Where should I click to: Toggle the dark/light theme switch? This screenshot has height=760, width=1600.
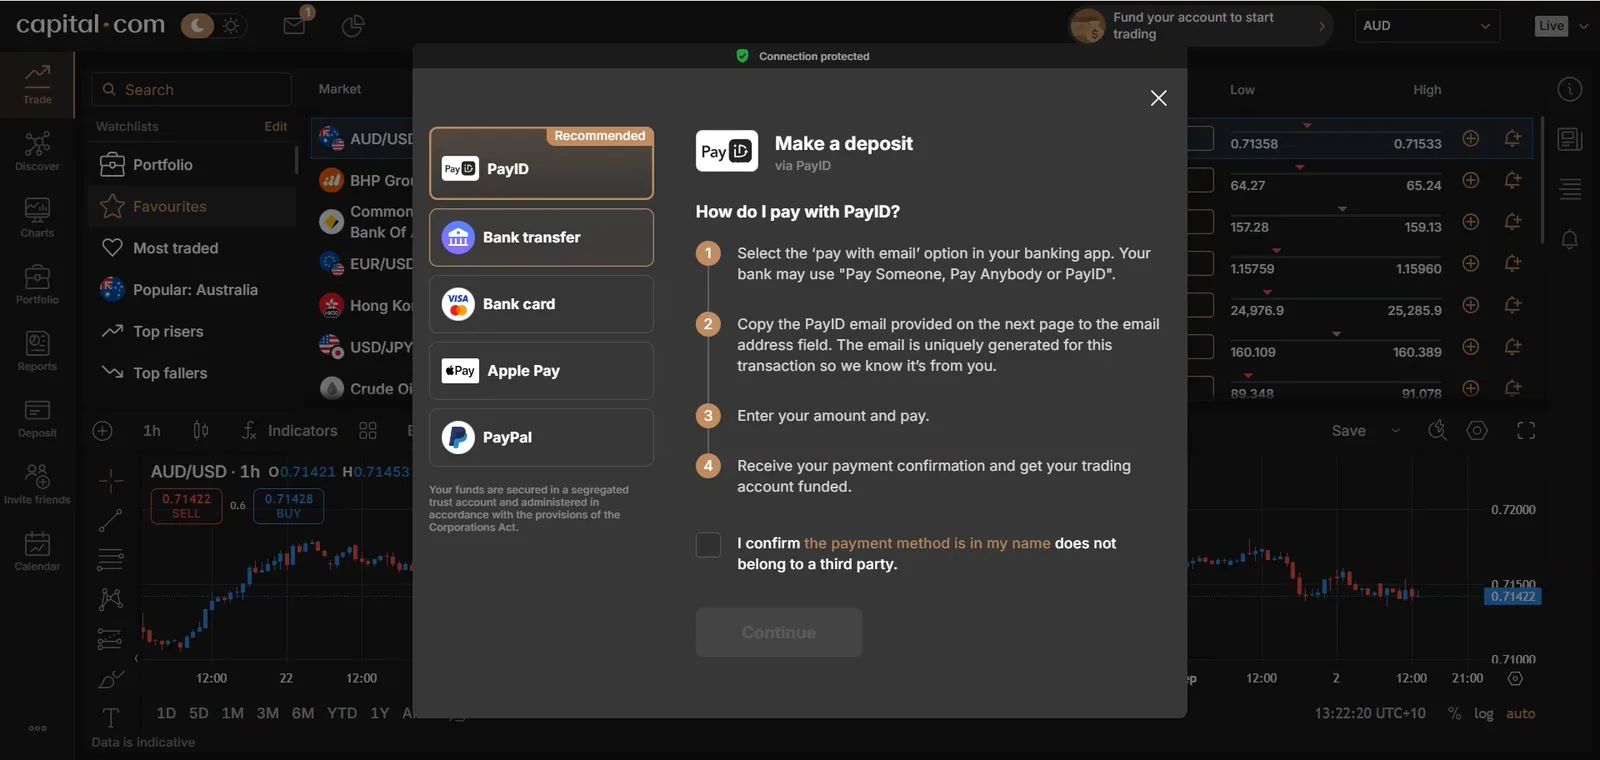(213, 25)
